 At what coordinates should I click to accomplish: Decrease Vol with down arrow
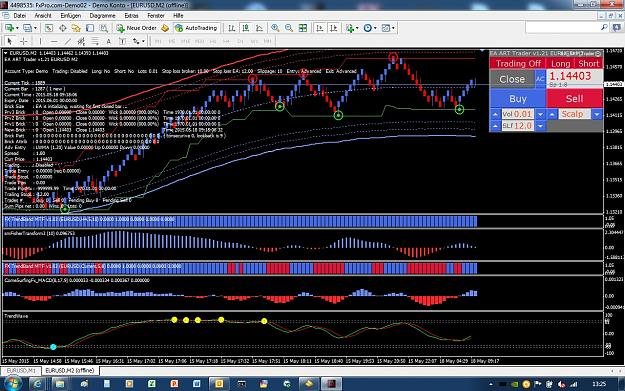540,114
